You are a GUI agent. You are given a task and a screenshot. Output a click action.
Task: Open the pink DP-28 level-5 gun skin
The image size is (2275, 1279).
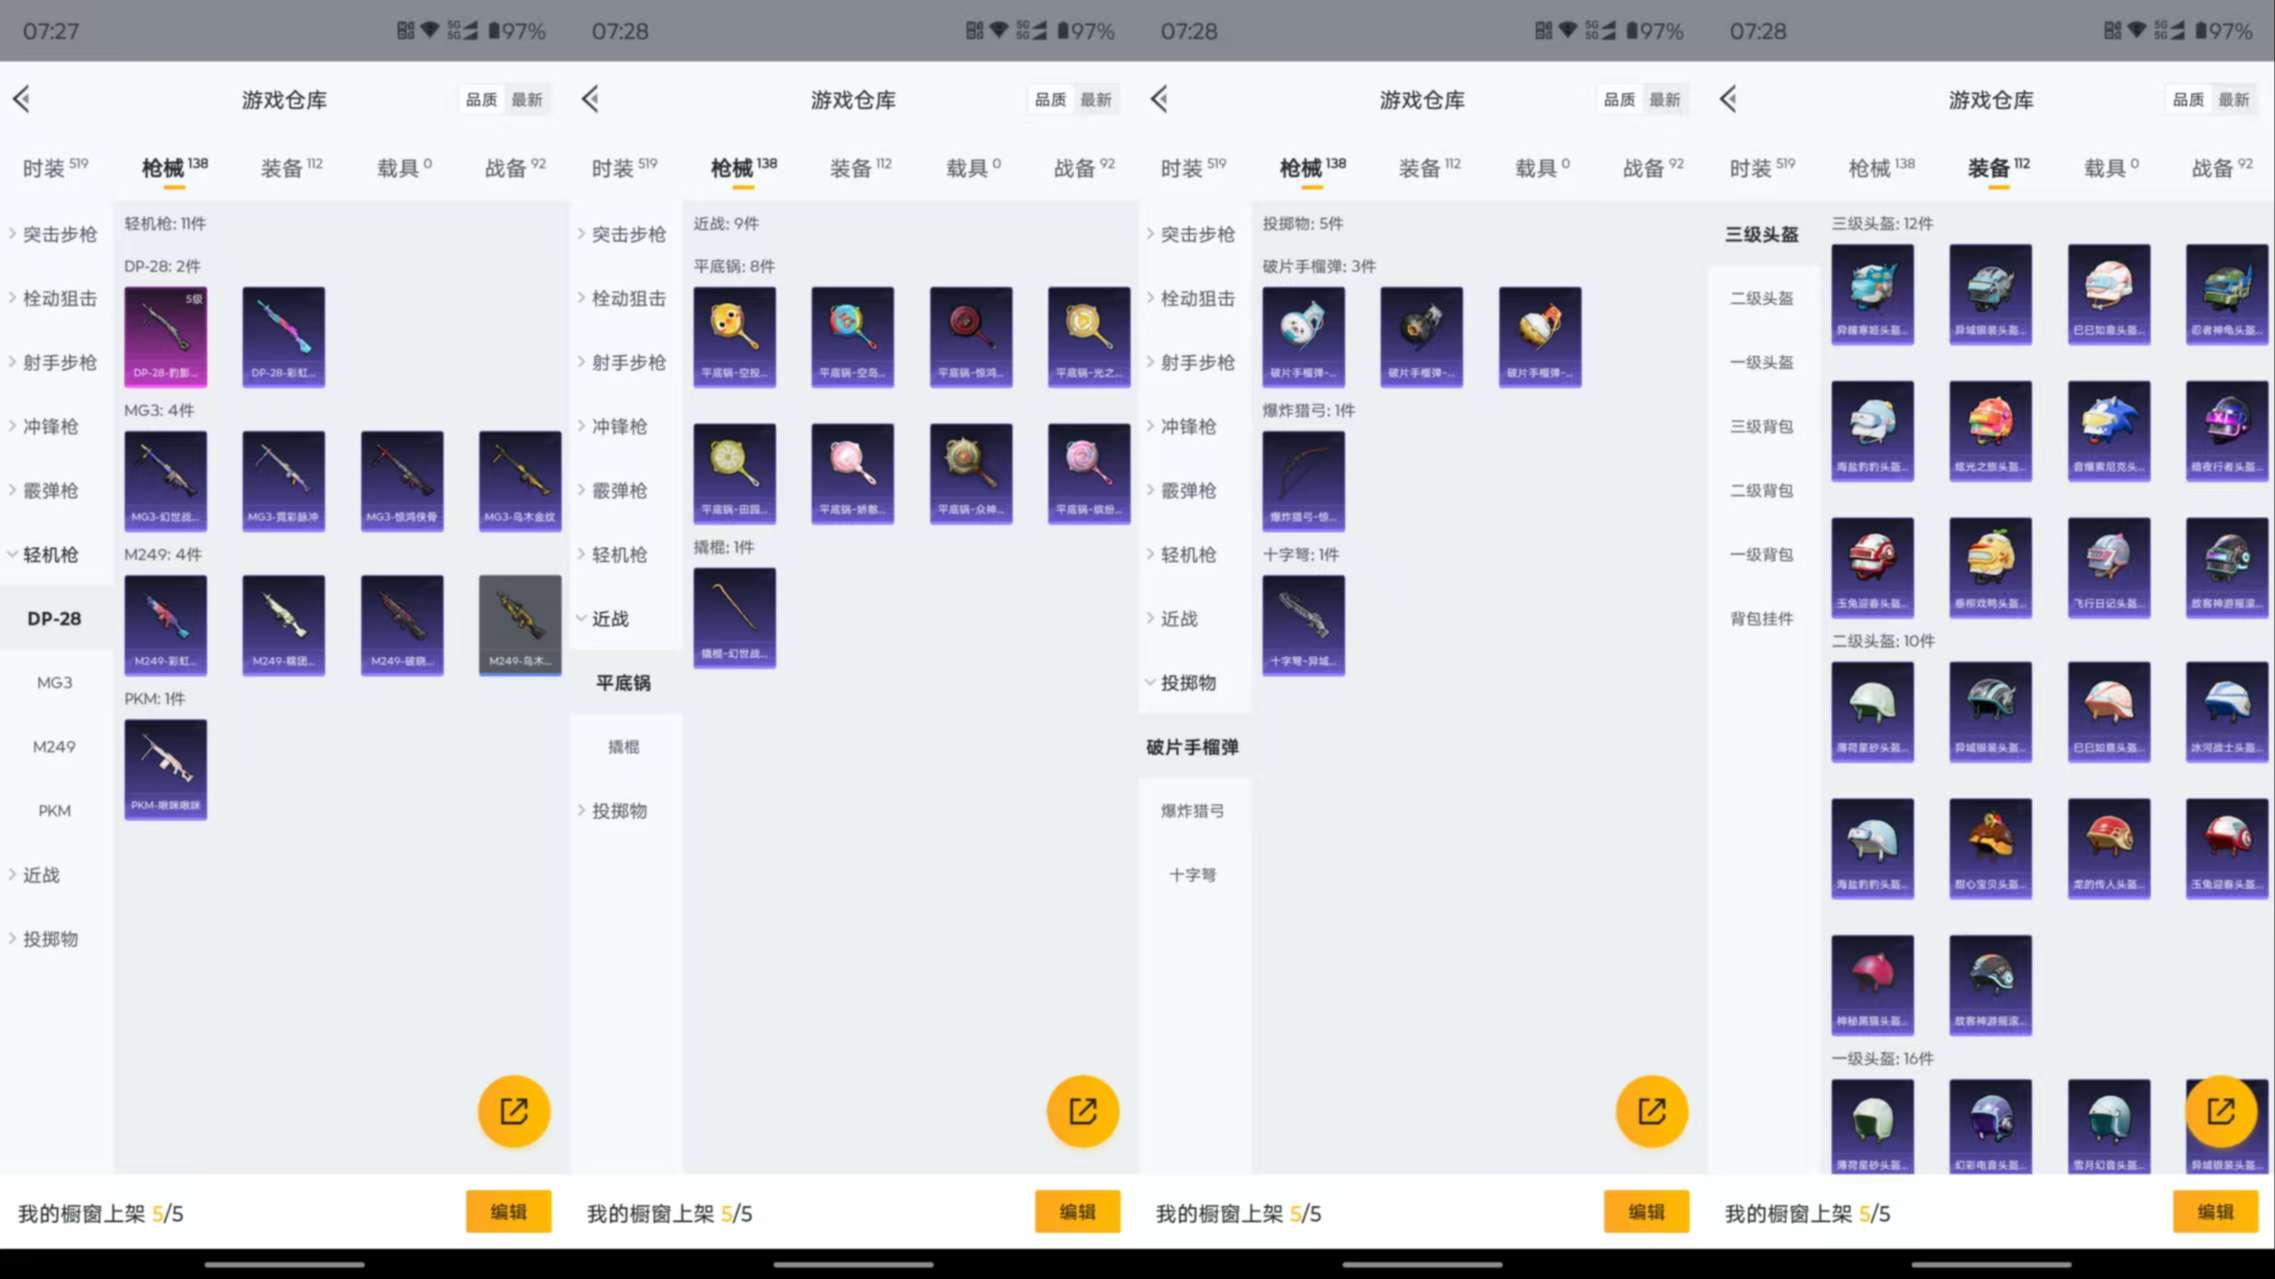pyautogui.click(x=165, y=335)
